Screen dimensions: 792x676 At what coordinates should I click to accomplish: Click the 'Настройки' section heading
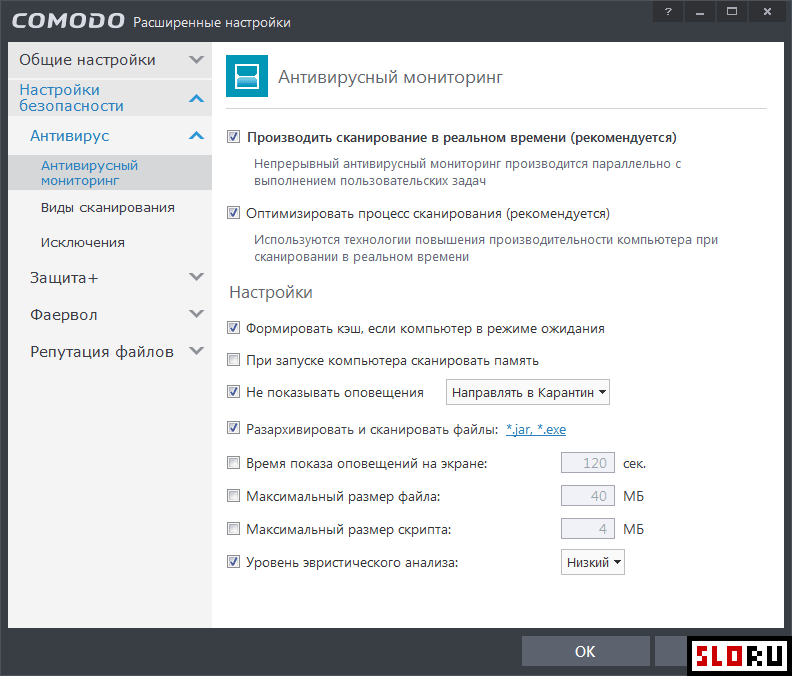(x=271, y=292)
